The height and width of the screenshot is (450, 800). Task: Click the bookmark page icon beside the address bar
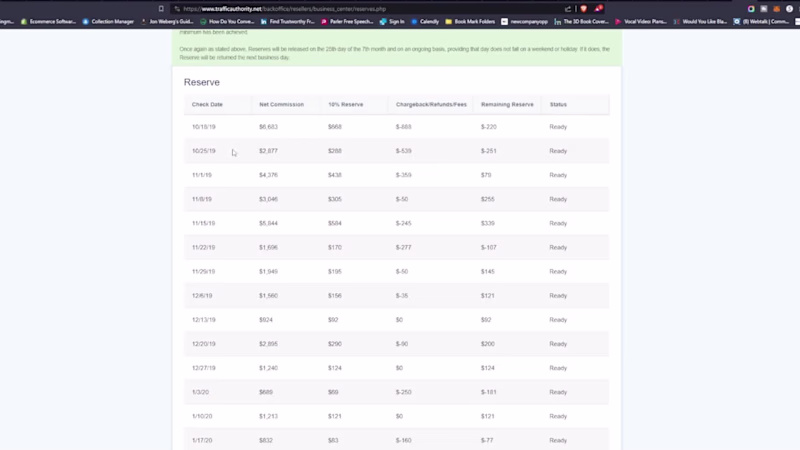(x=161, y=9)
